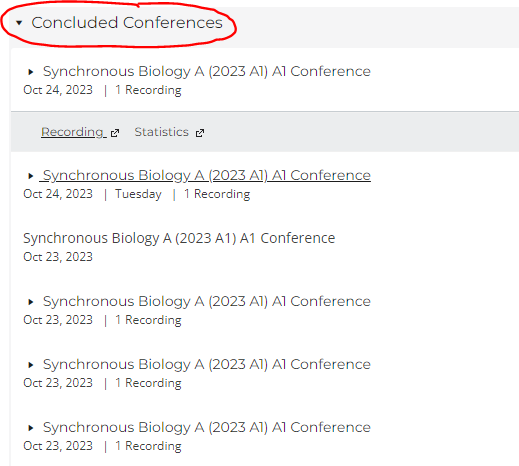This screenshot has width=519, height=466.
Task: Expand the topmost Oct 24 conference triangle
Action: [x=31, y=72]
